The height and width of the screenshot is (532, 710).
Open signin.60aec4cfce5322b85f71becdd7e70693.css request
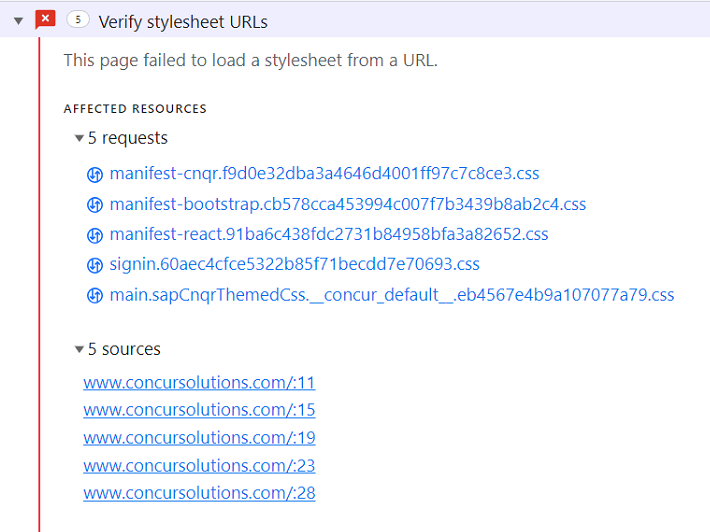coord(294,265)
